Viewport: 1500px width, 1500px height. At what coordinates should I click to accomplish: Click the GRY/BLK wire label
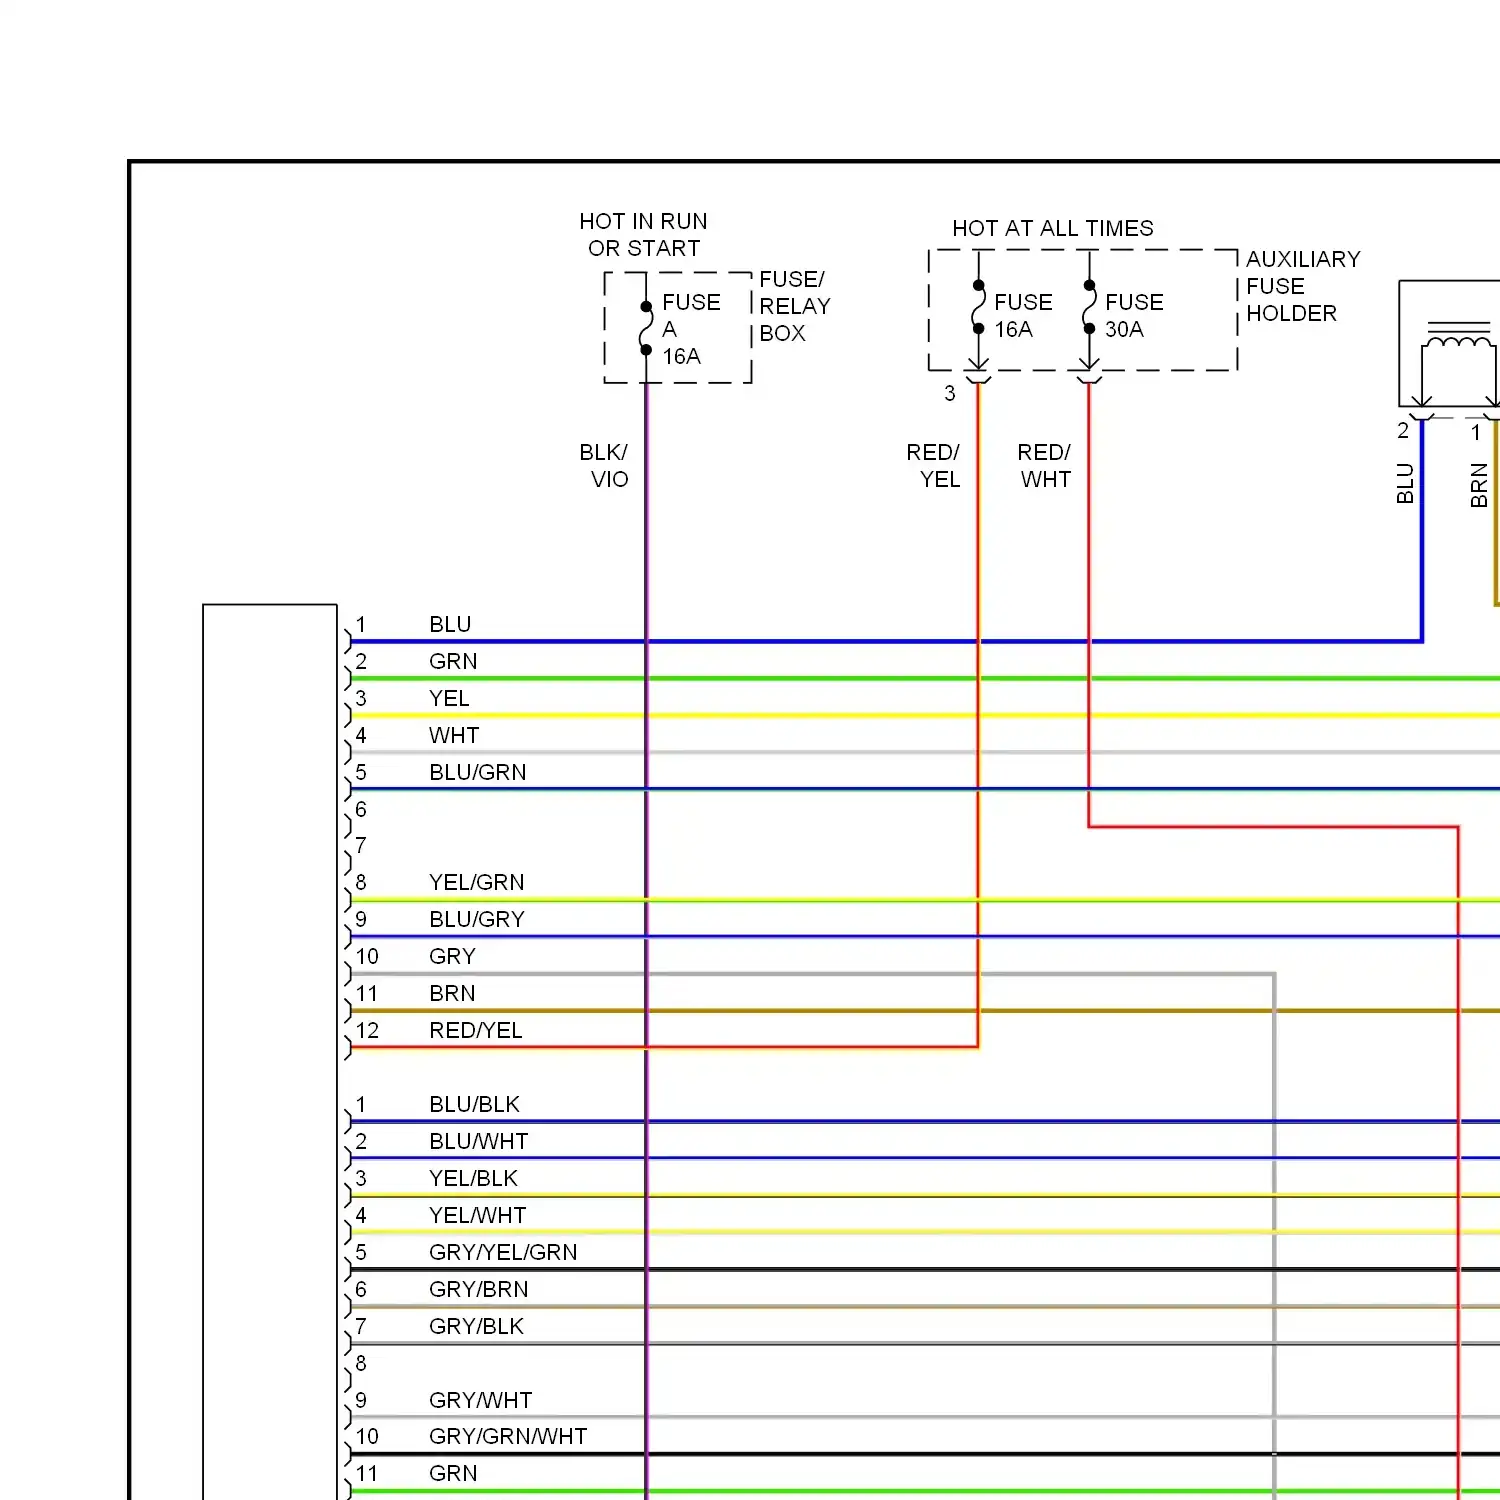coord(476,1326)
